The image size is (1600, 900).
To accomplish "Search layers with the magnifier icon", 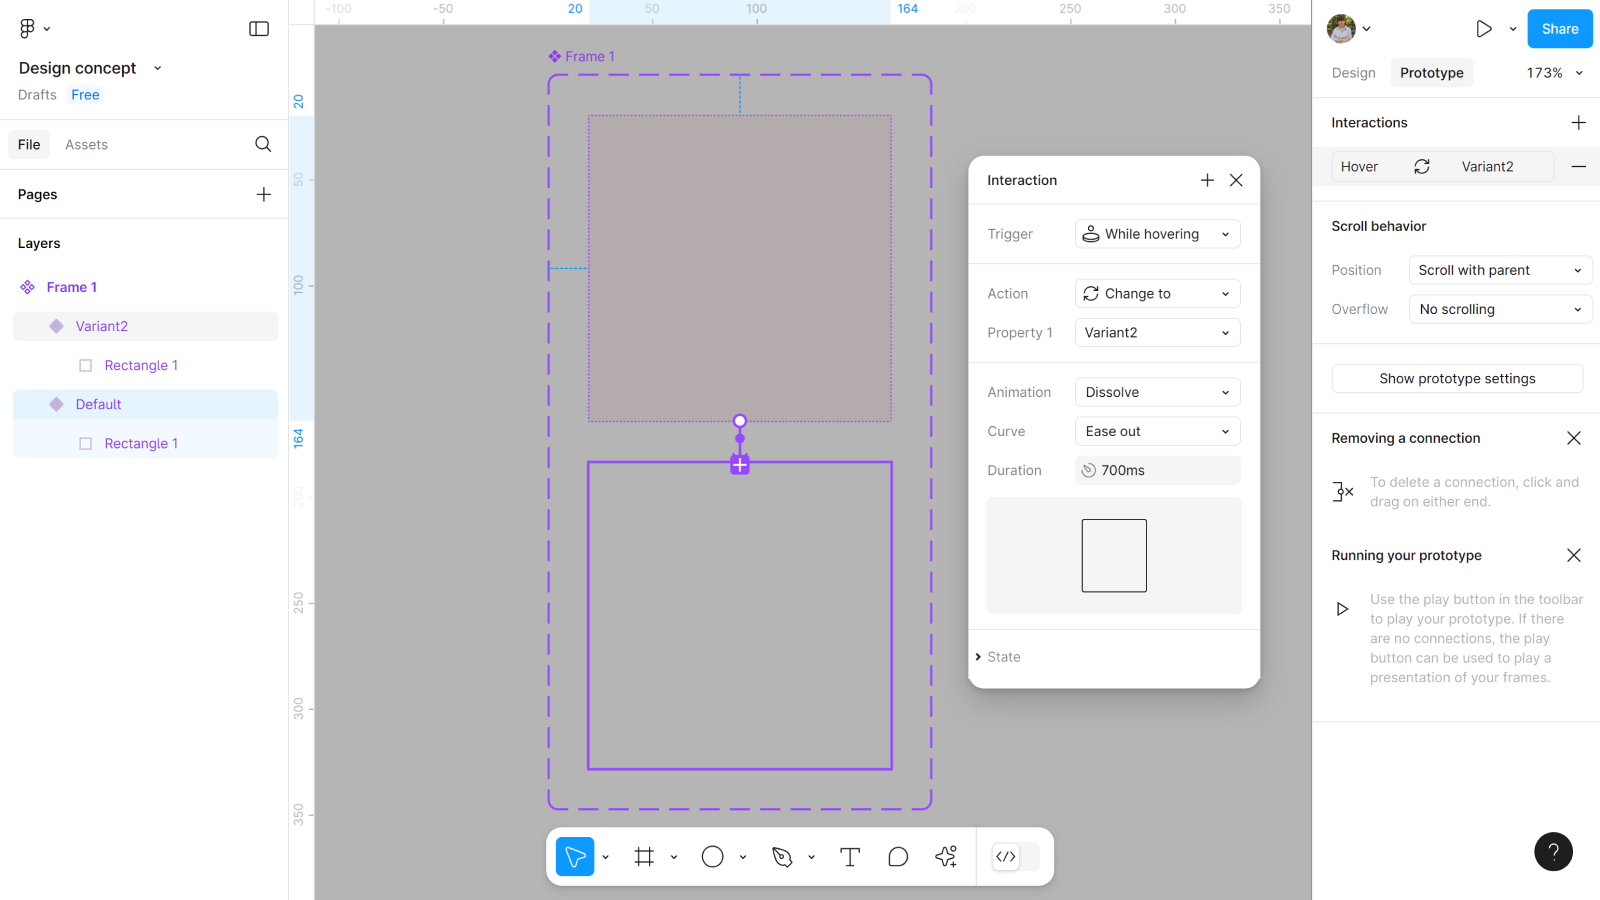I will [263, 144].
